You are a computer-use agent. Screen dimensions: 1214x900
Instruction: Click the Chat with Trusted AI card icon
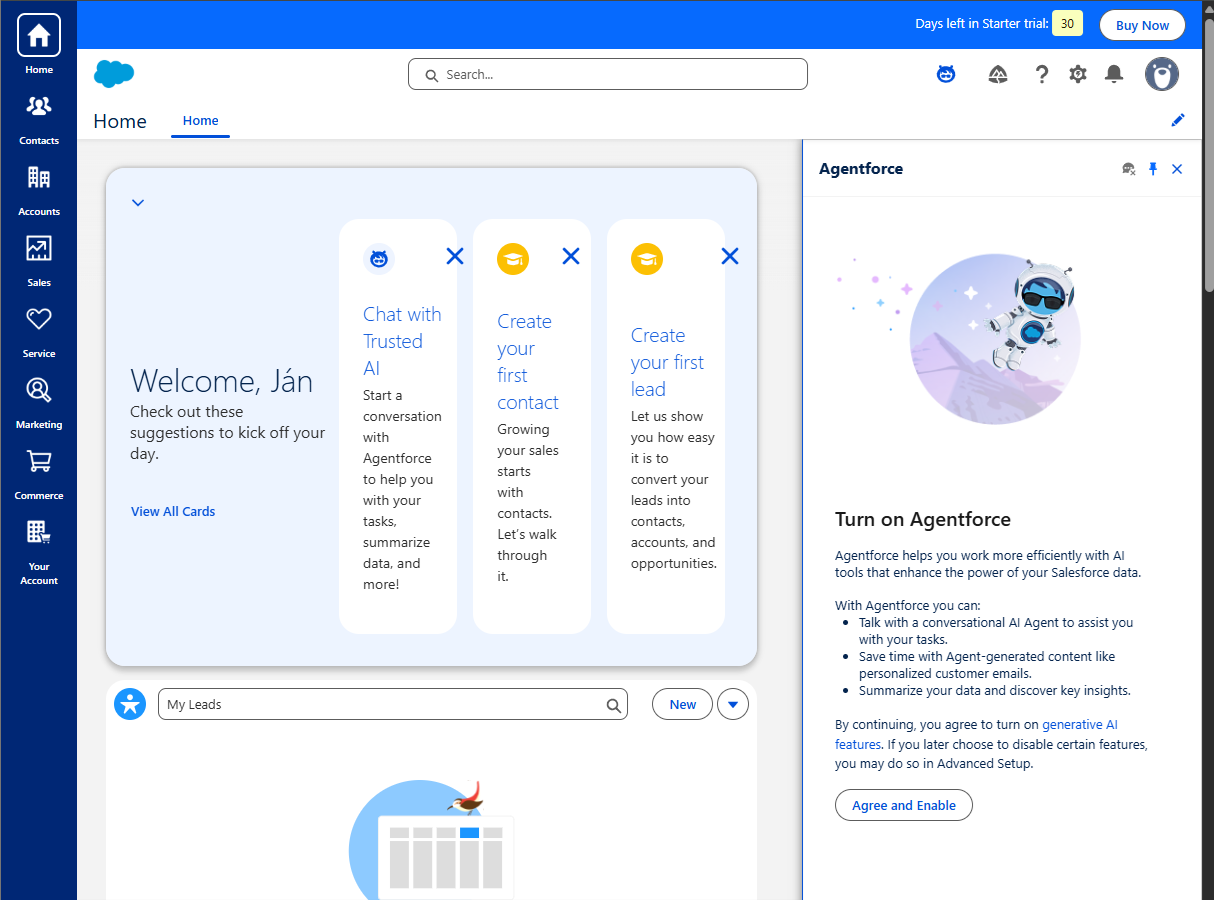[x=379, y=259]
